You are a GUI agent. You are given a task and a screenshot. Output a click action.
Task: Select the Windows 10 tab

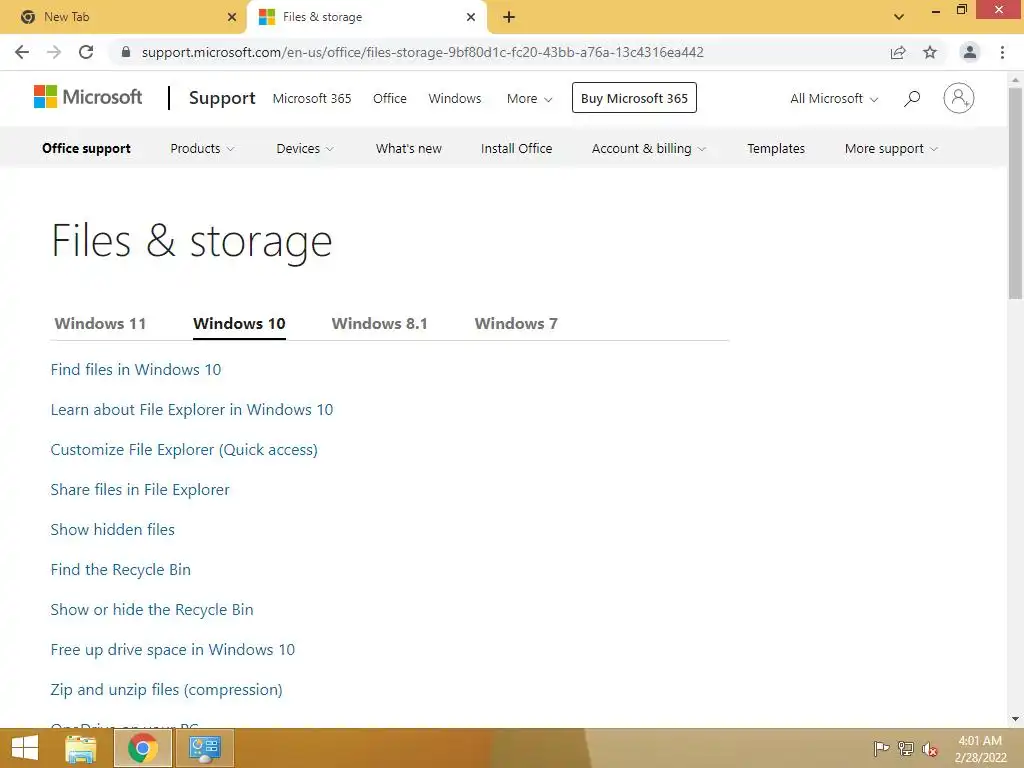point(239,323)
